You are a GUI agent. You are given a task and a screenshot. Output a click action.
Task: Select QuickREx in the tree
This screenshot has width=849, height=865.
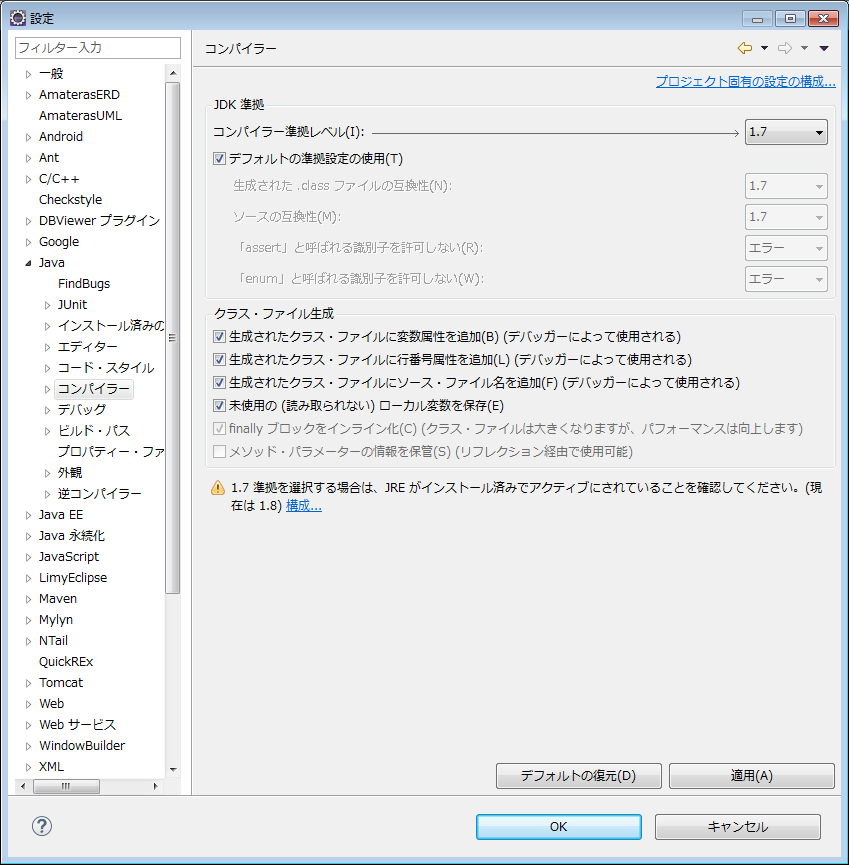[x=66, y=661]
